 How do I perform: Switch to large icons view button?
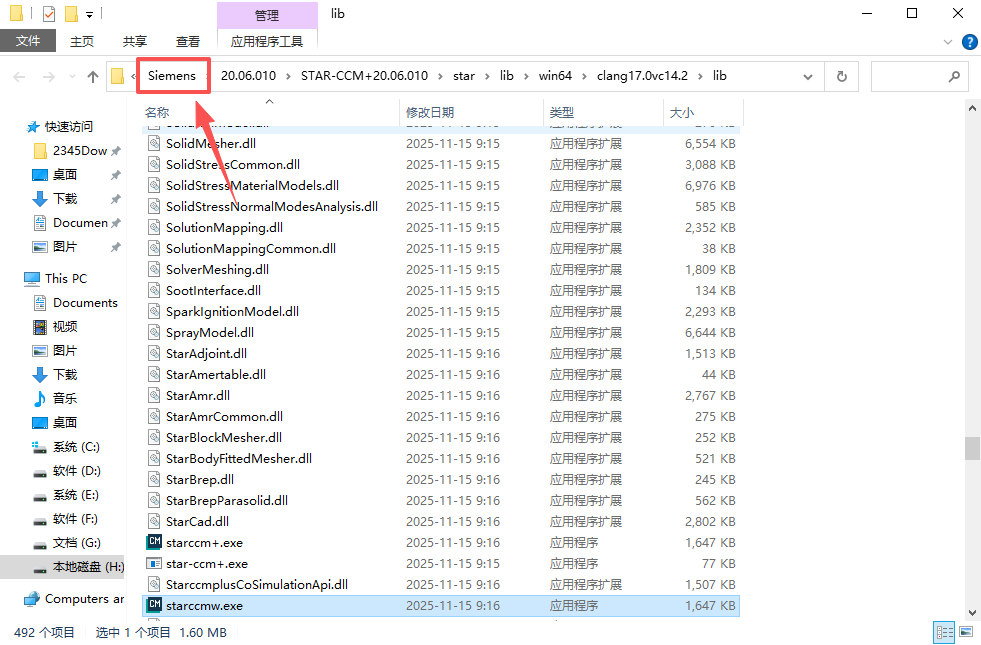point(964,632)
